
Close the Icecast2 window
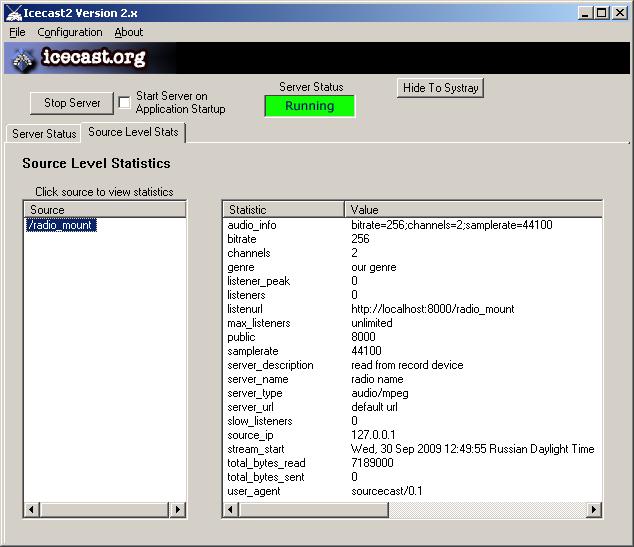coord(620,13)
